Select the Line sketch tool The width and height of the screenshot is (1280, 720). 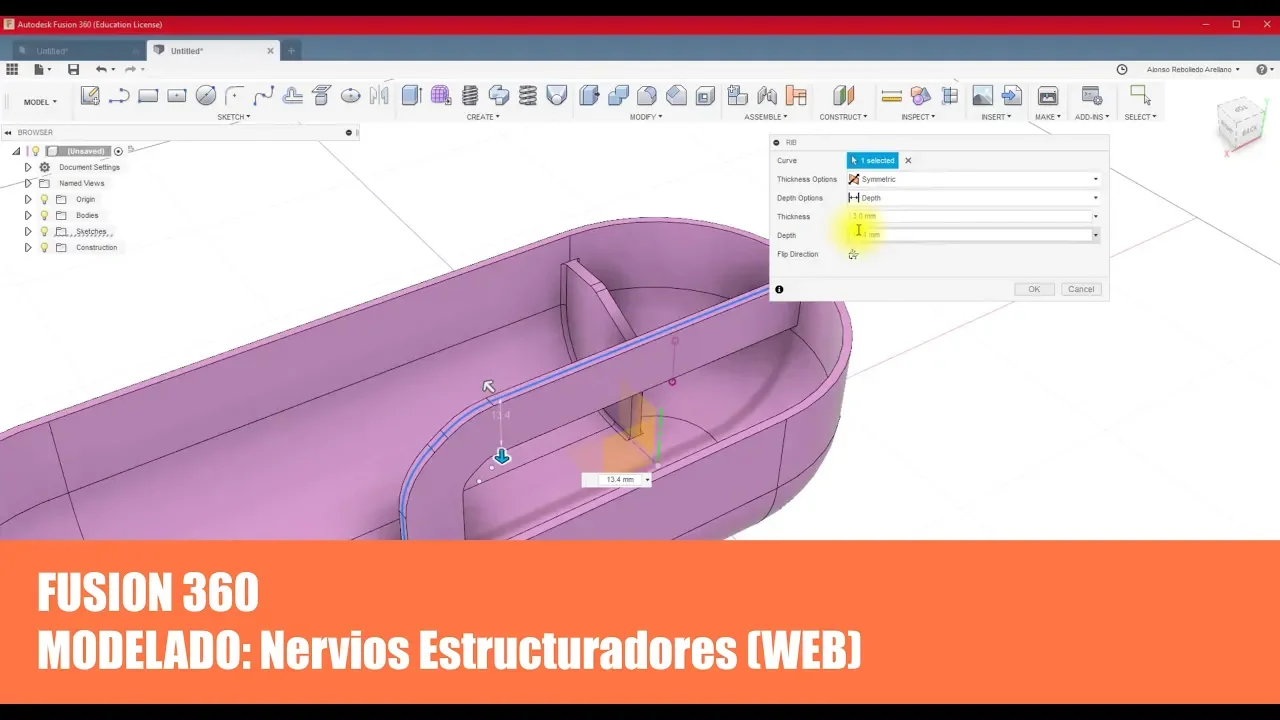tap(119, 96)
